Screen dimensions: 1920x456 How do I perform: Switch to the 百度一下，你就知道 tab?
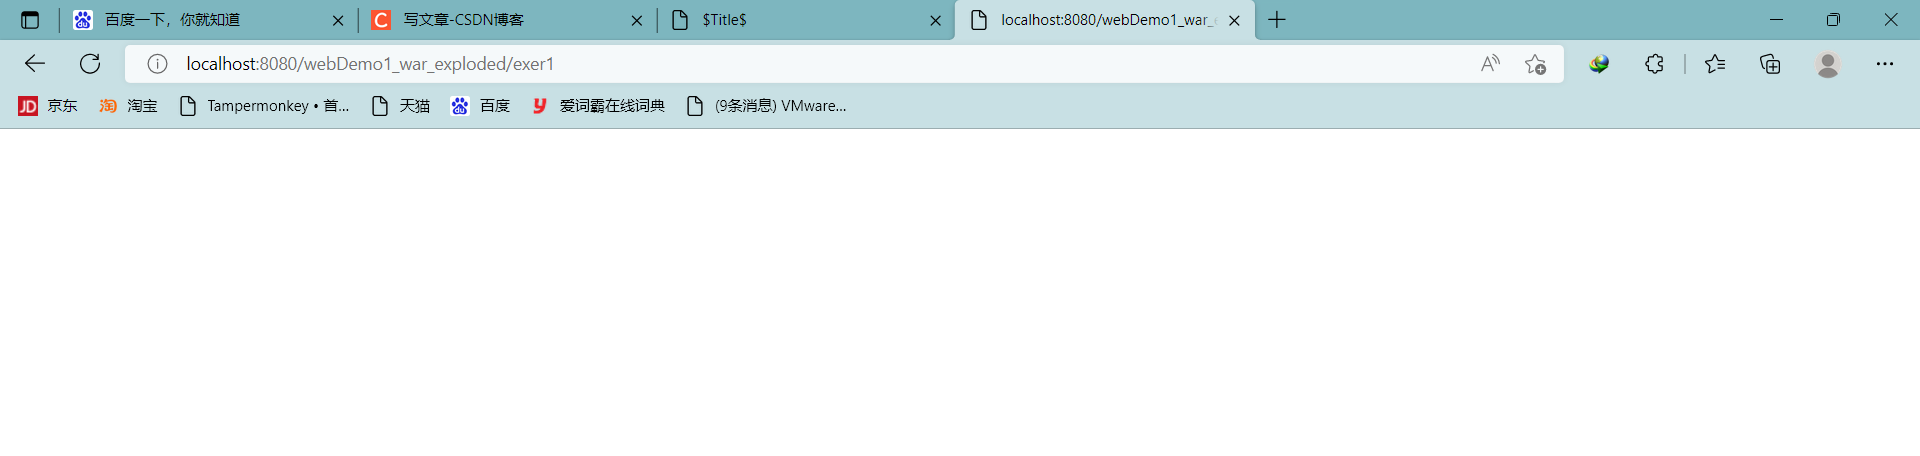click(208, 20)
